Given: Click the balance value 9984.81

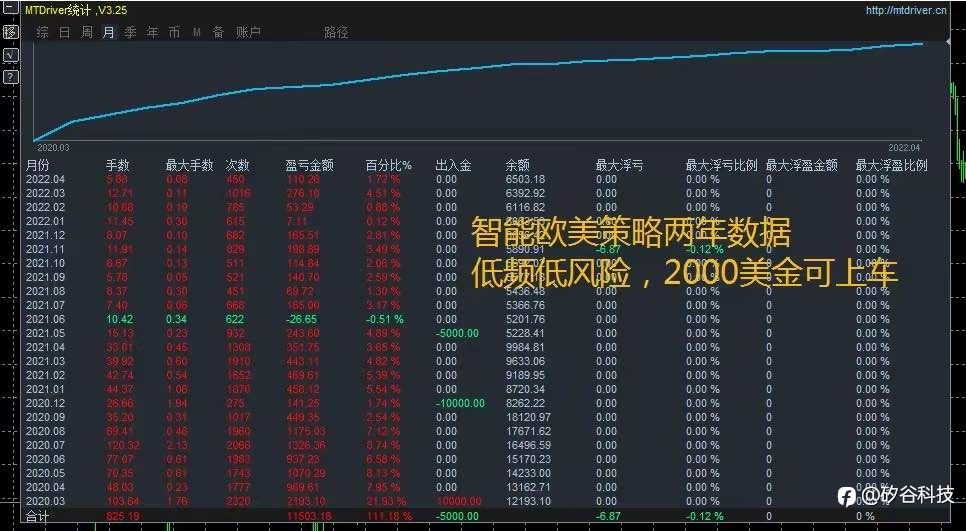Looking at the screenshot, I should 526,347.
